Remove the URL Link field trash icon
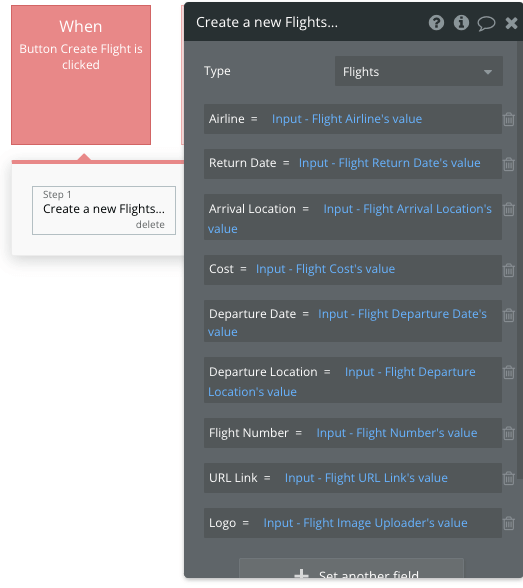Image resolution: width=523 pixels, height=588 pixels. pyautogui.click(x=509, y=478)
